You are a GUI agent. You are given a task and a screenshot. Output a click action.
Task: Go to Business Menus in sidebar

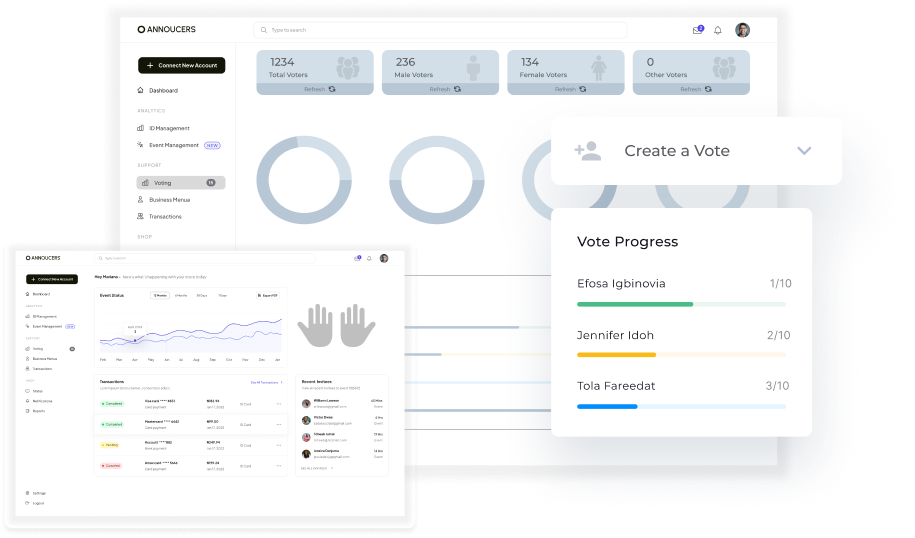[x=169, y=200]
